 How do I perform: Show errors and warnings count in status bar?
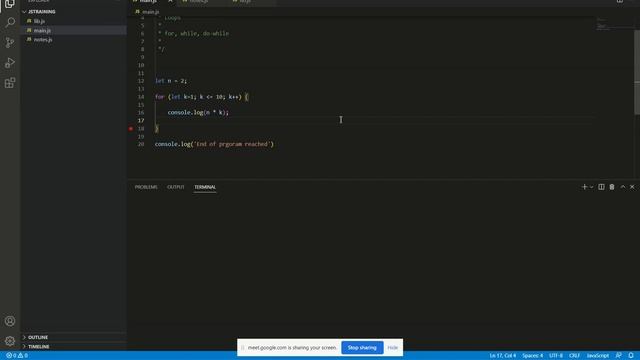click(17, 356)
